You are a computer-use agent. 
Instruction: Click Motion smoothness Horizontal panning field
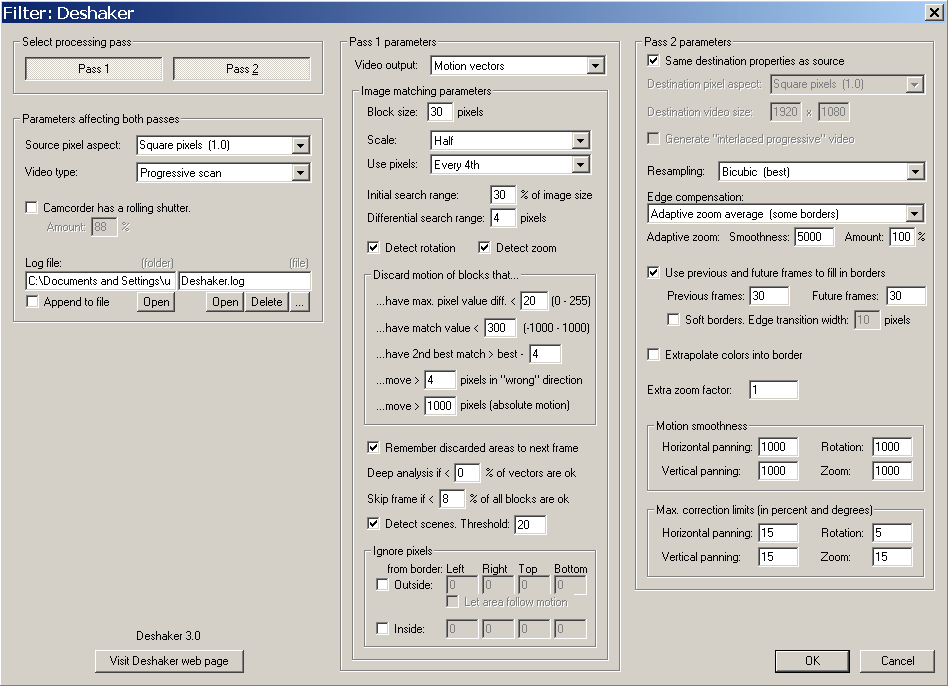pos(778,447)
